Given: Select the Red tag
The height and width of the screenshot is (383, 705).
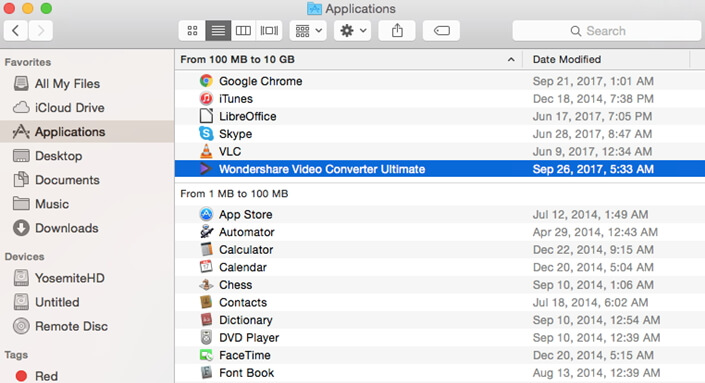Looking at the screenshot, I should coord(87,376).
